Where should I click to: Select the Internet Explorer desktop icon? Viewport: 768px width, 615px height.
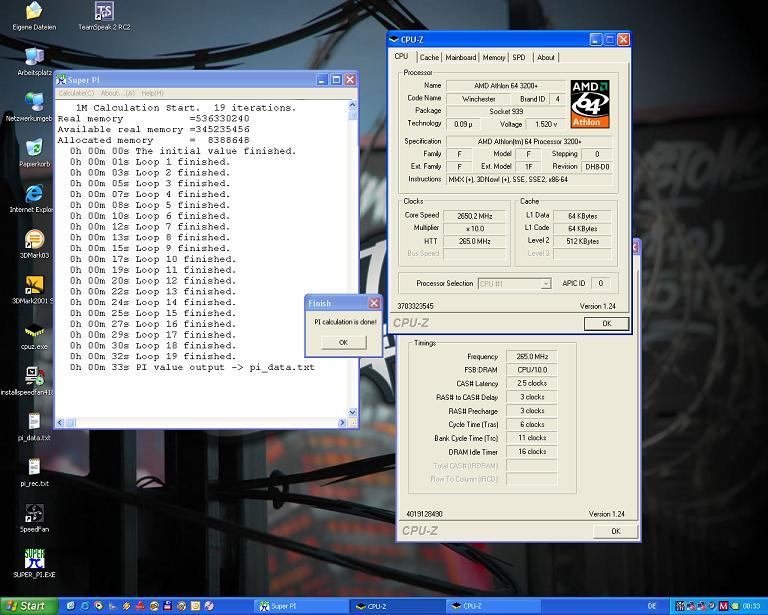[x=34, y=193]
